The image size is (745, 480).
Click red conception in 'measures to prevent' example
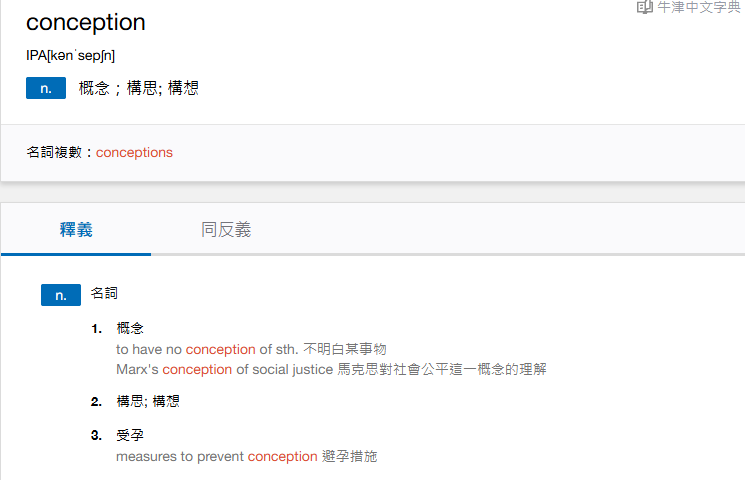point(282,457)
